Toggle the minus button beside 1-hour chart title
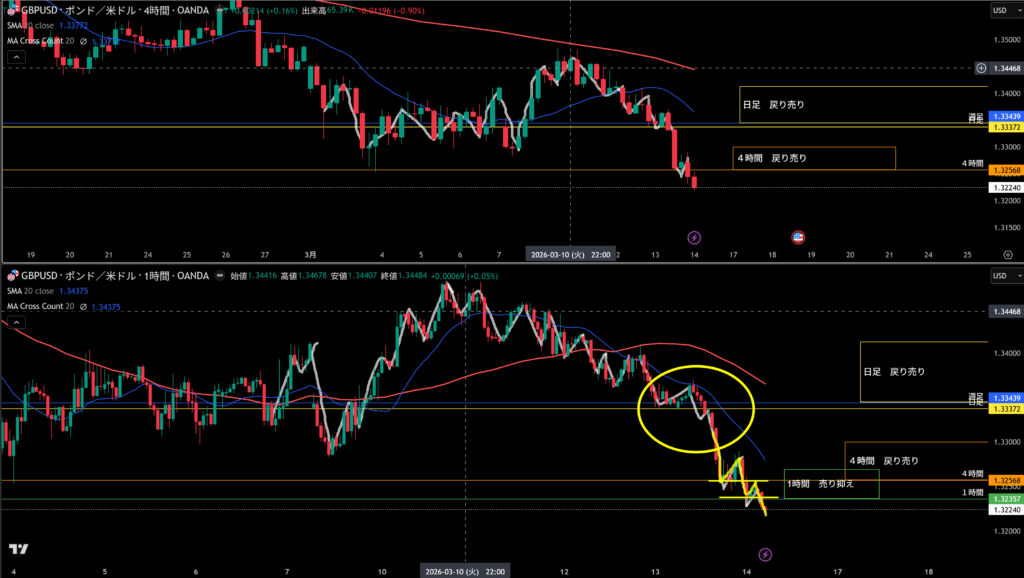This screenshot has height=578, width=1024. 219,275
